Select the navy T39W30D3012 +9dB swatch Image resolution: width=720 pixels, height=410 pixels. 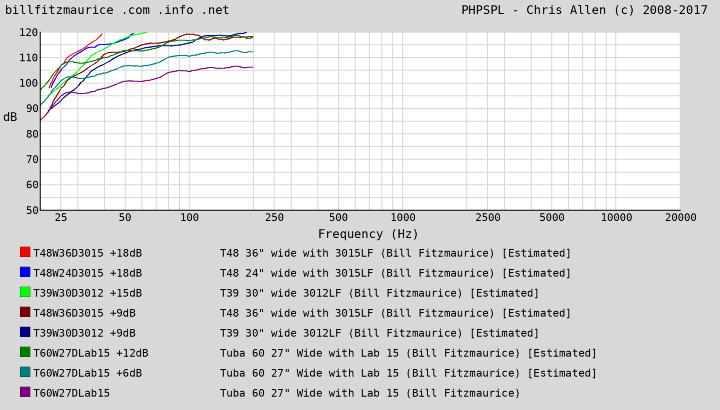(25, 332)
